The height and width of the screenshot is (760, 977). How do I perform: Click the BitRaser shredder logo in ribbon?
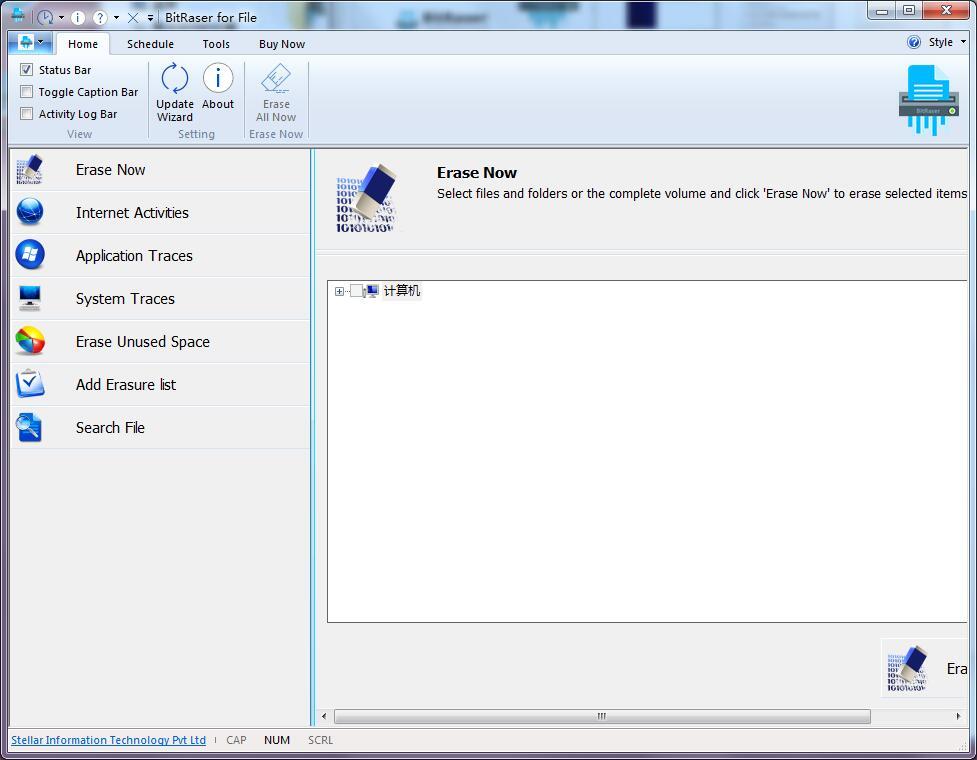928,100
